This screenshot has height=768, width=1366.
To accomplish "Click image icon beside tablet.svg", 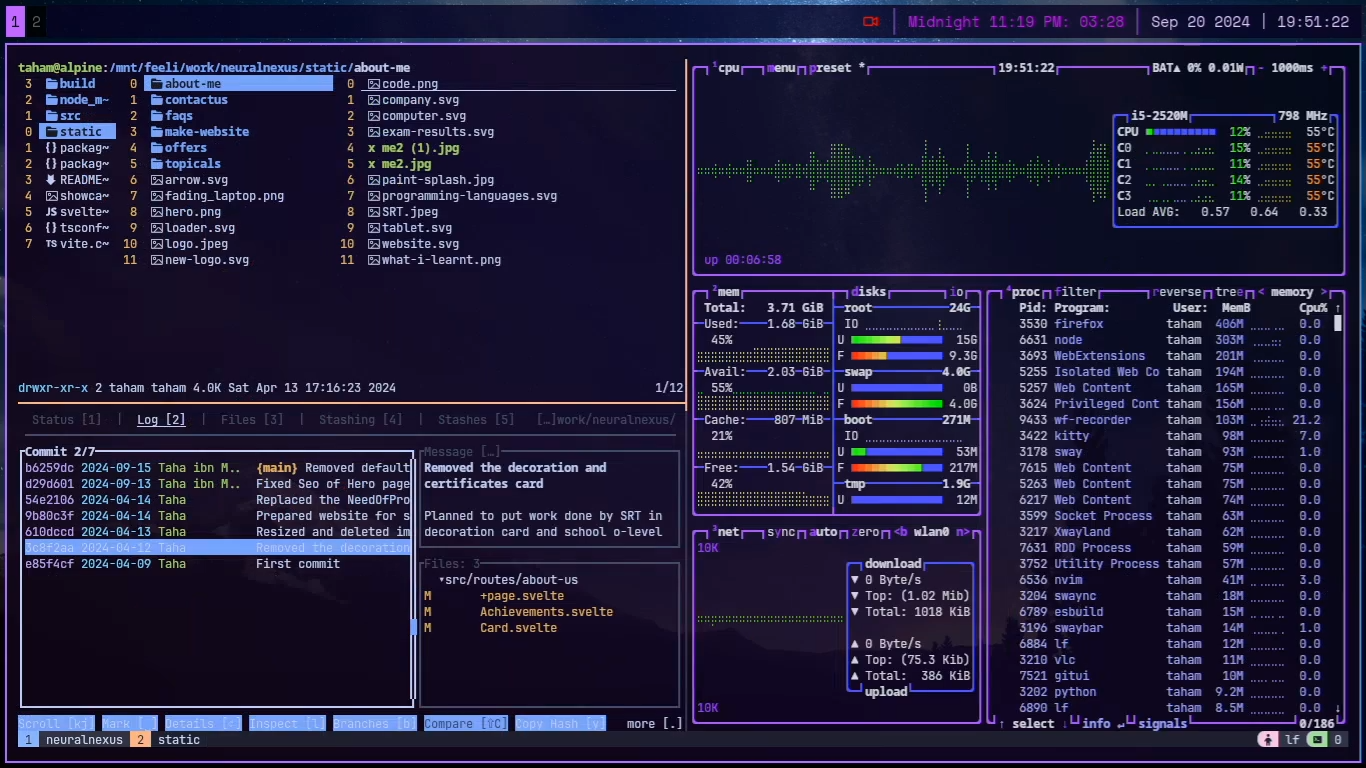I will 374,228.
